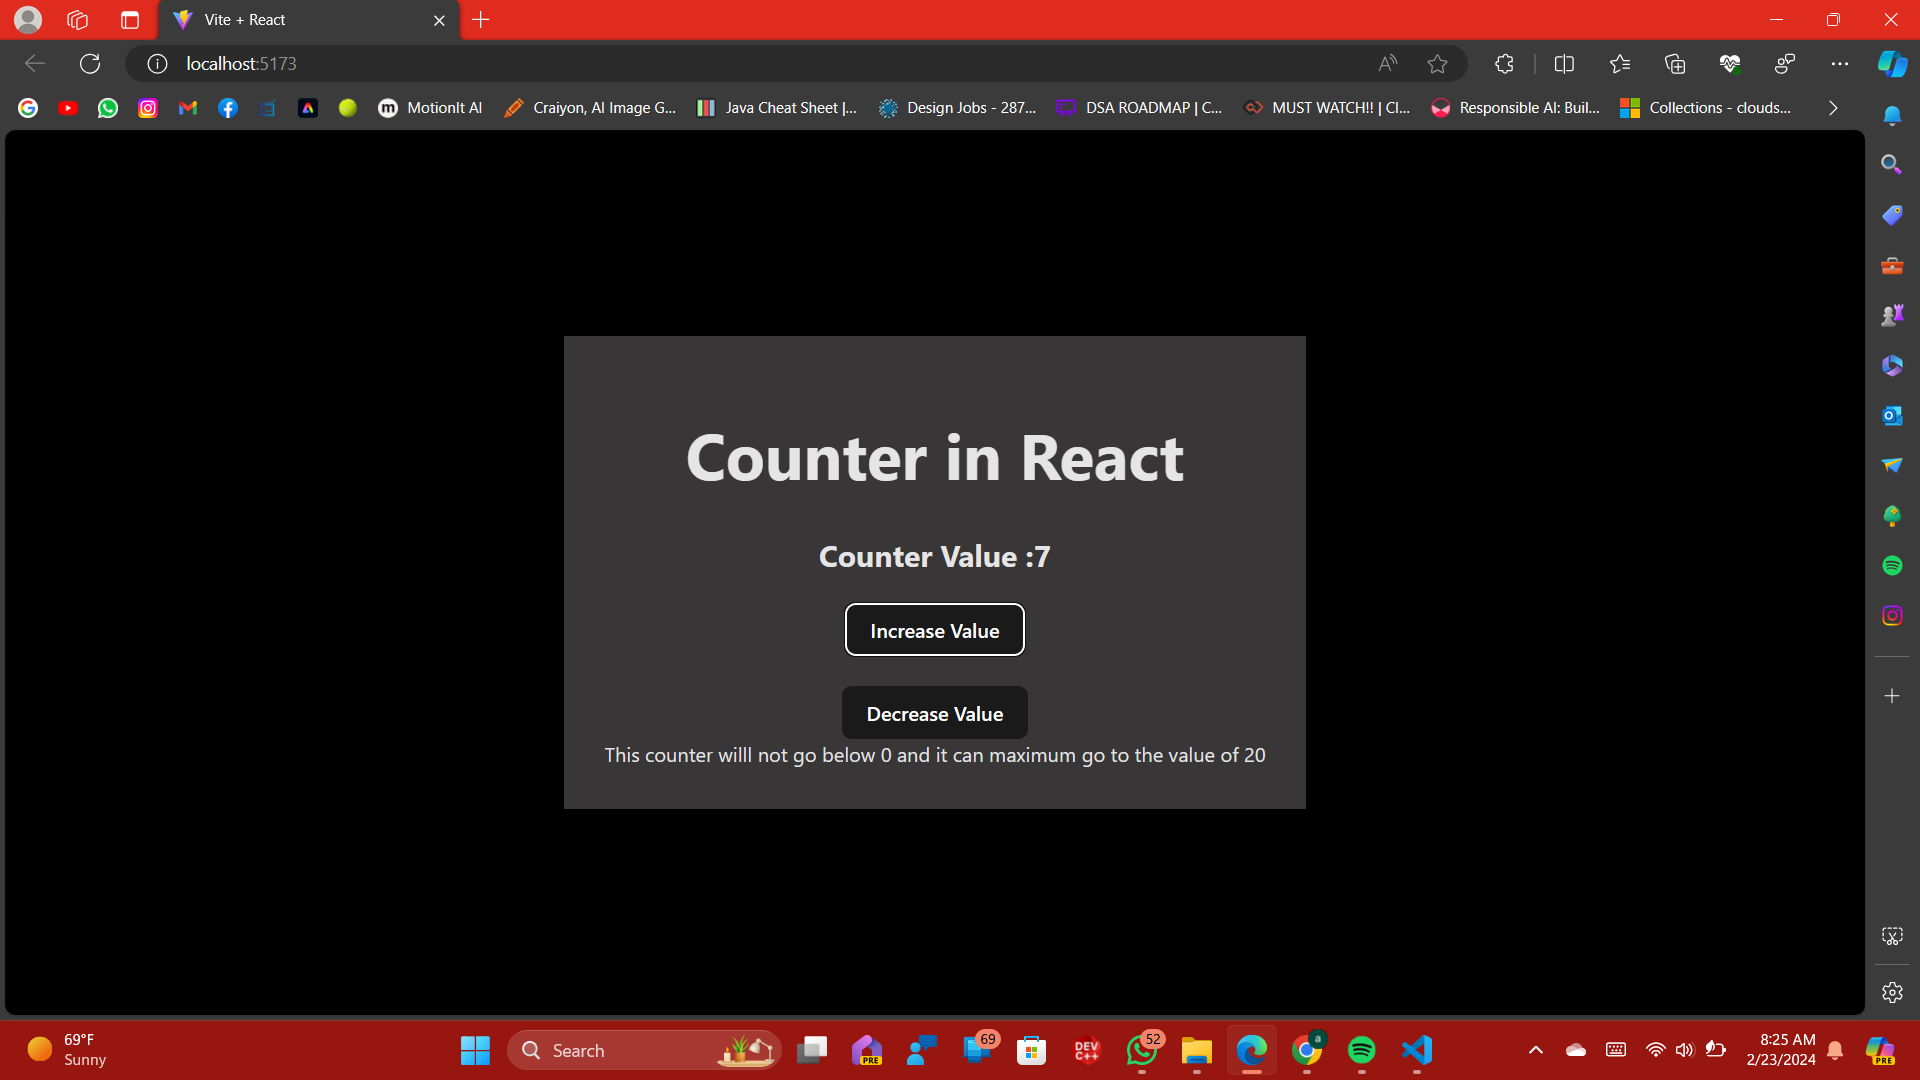Refresh the localhost page

coord(90,64)
